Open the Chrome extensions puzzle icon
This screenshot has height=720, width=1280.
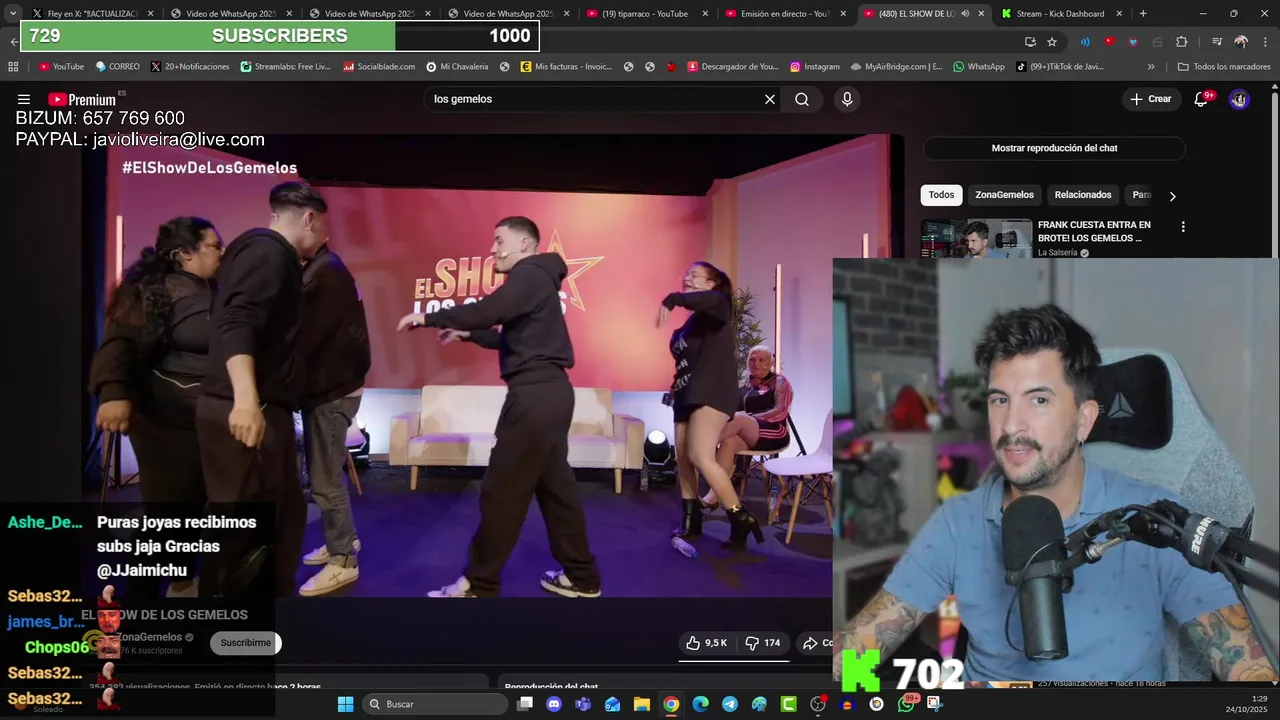pos(1182,41)
